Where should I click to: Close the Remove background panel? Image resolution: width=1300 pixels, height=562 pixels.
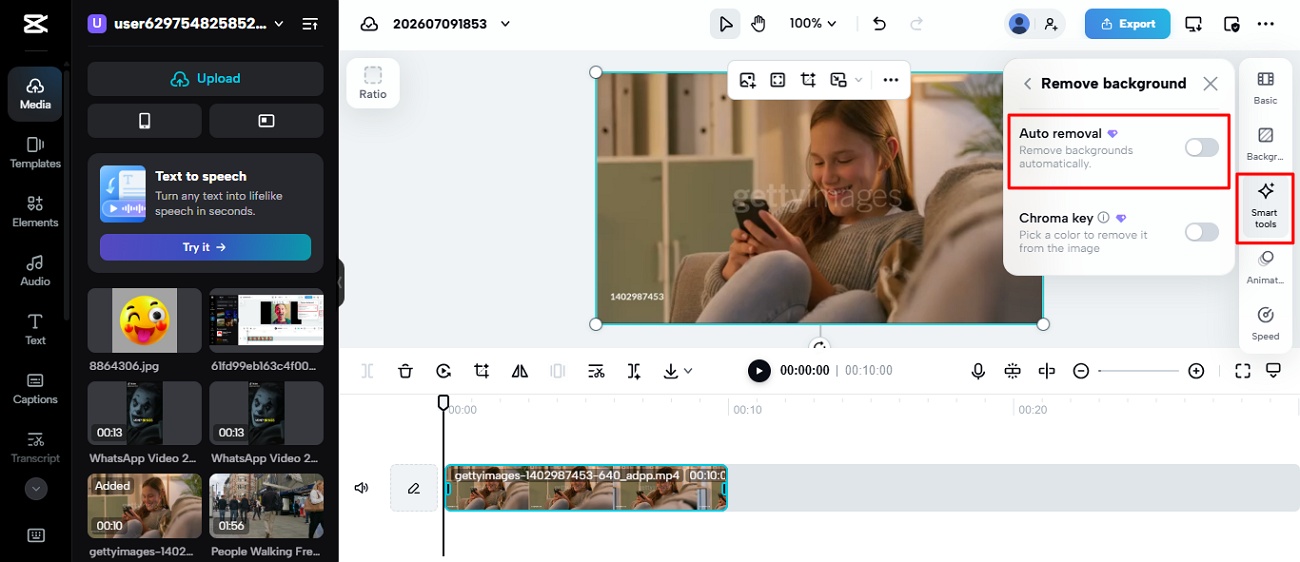[x=1210, y=84]
